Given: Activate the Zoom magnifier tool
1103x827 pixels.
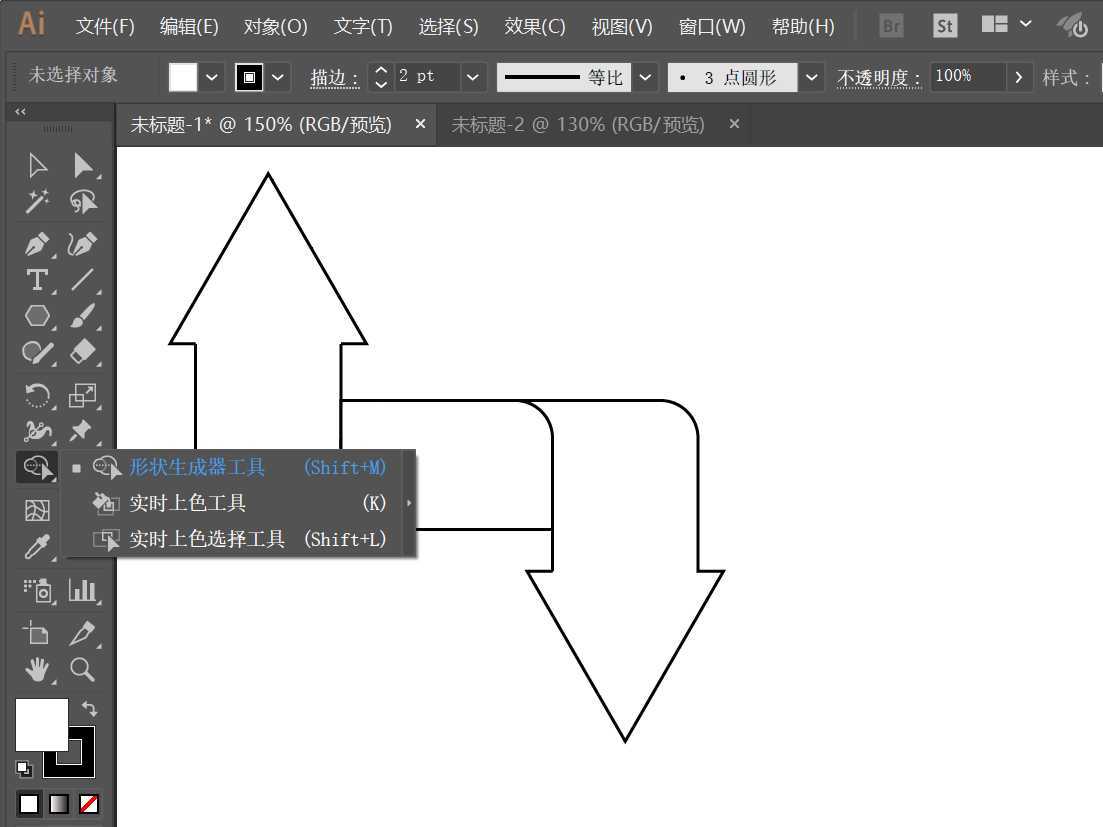Looking at the screenshot, I should [x=82, y=669].
